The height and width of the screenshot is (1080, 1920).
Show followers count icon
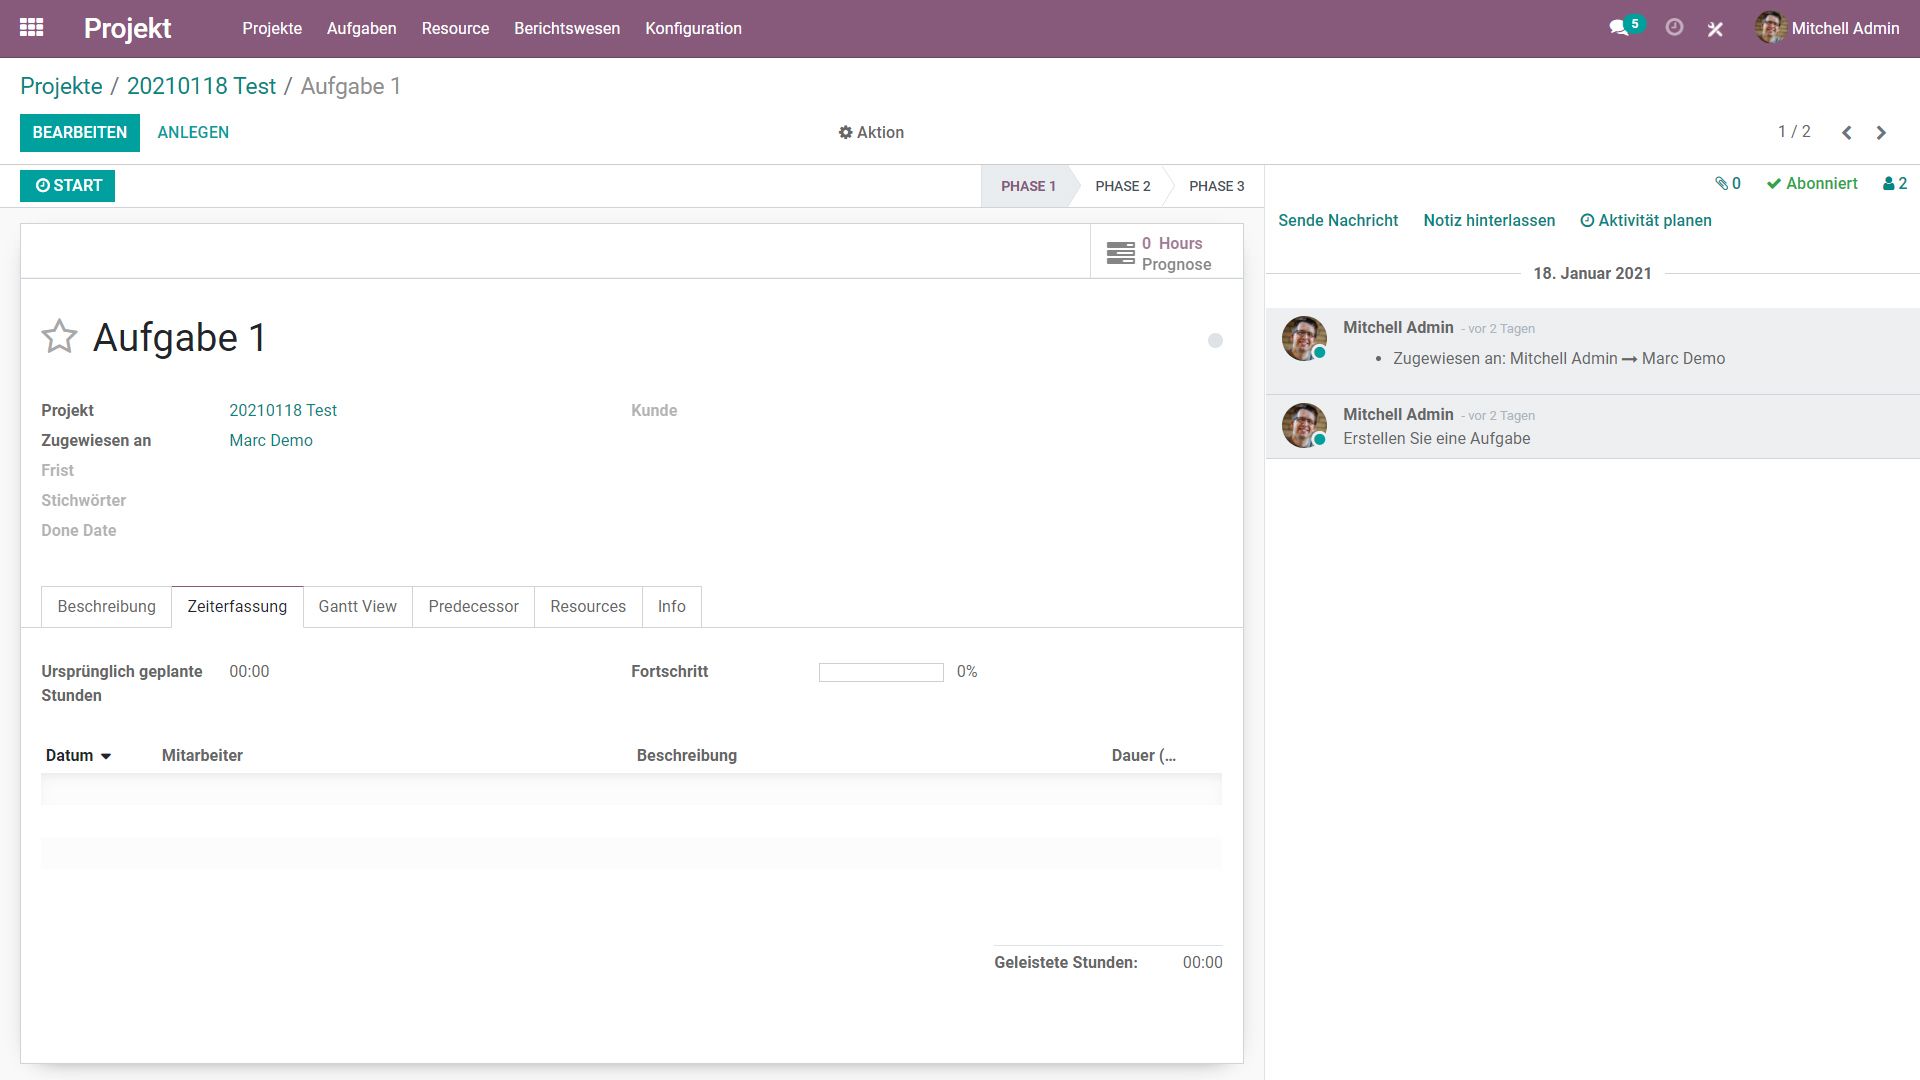pyautogui.click(x=1894, y=184)
